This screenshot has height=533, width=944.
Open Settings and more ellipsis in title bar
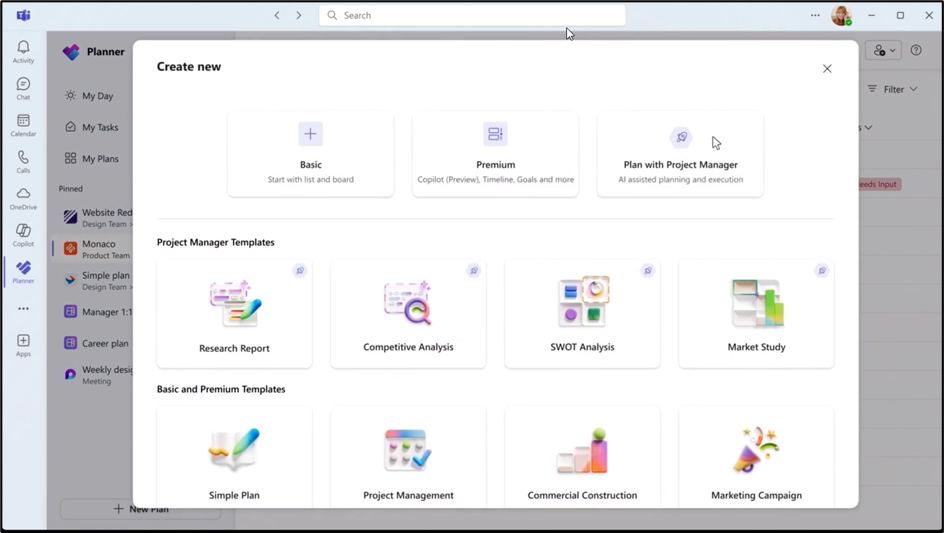pos(815,15)
